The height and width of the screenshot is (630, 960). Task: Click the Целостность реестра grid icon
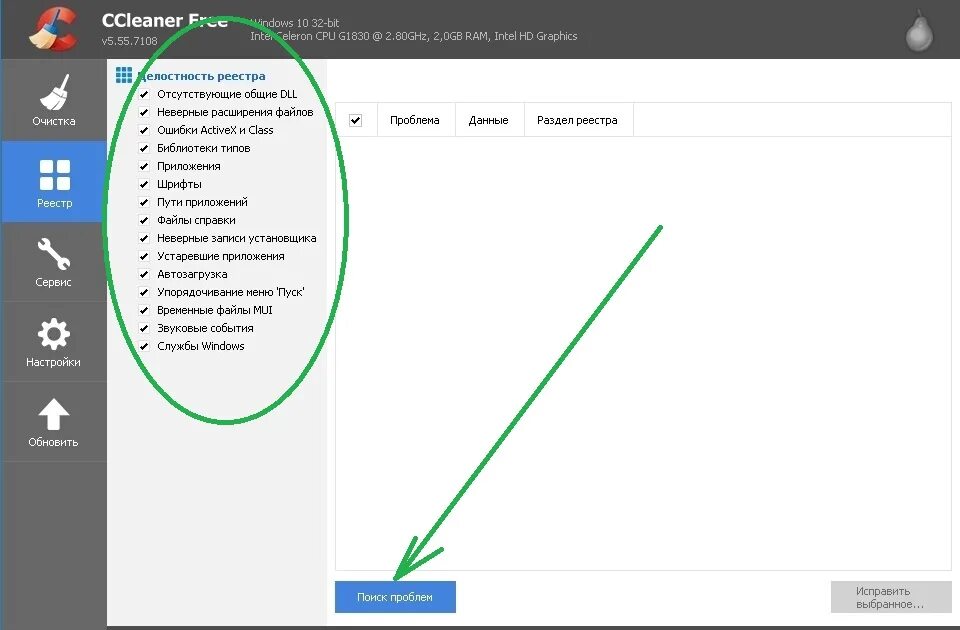click(124, 75)
